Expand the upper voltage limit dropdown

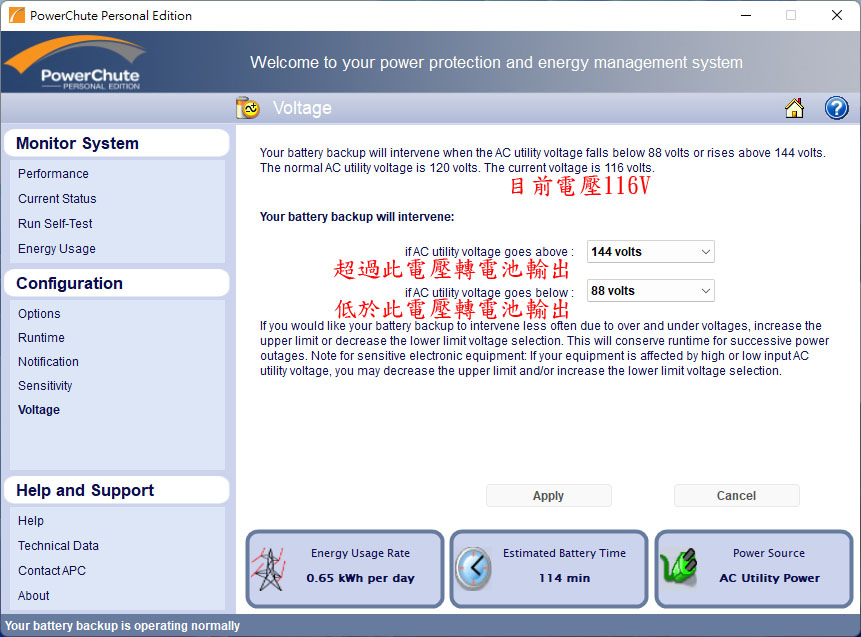651,252
